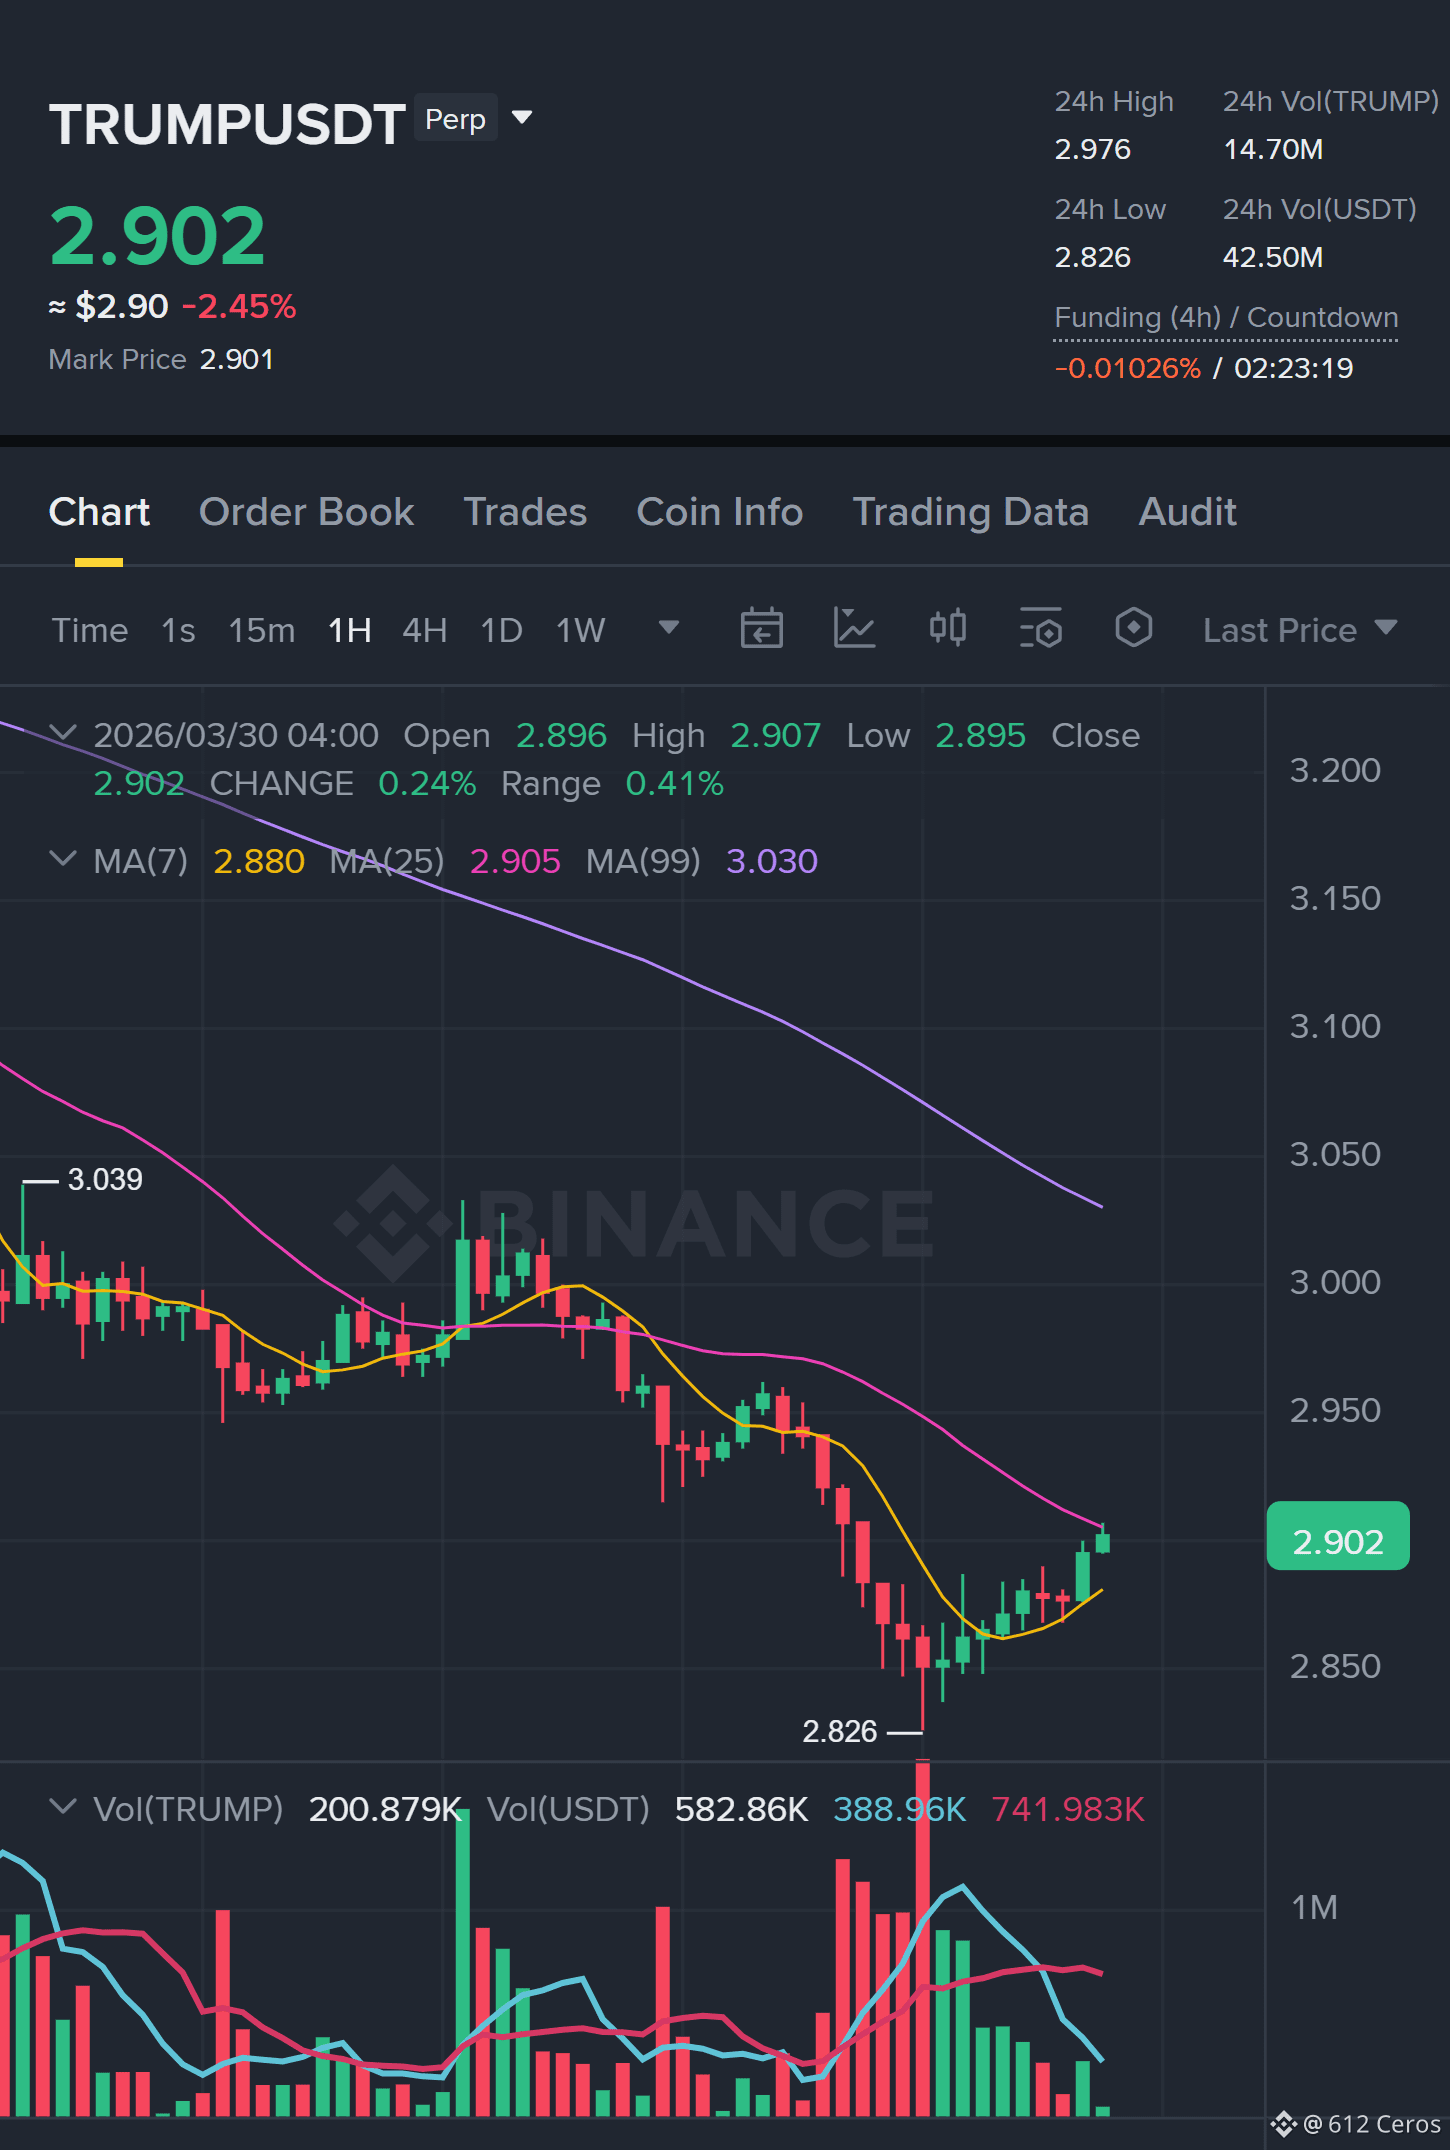The height and width of the screenshot is (2150, 1450).
Task: Select the candlestick style icon
Action: 948,629
